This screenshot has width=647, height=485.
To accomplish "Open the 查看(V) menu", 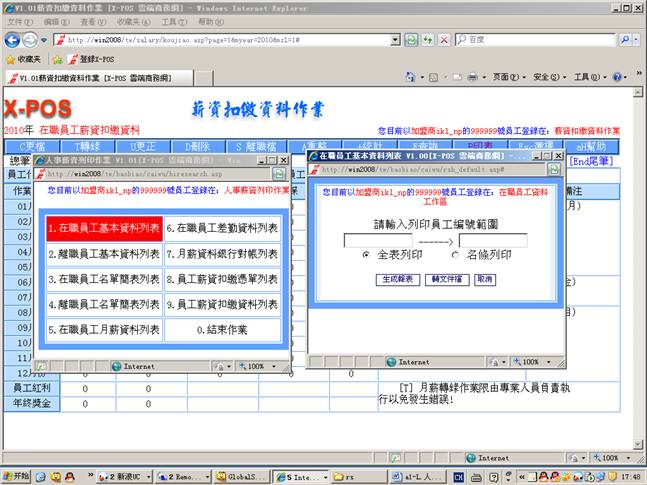I will click(x=92, y=21).
